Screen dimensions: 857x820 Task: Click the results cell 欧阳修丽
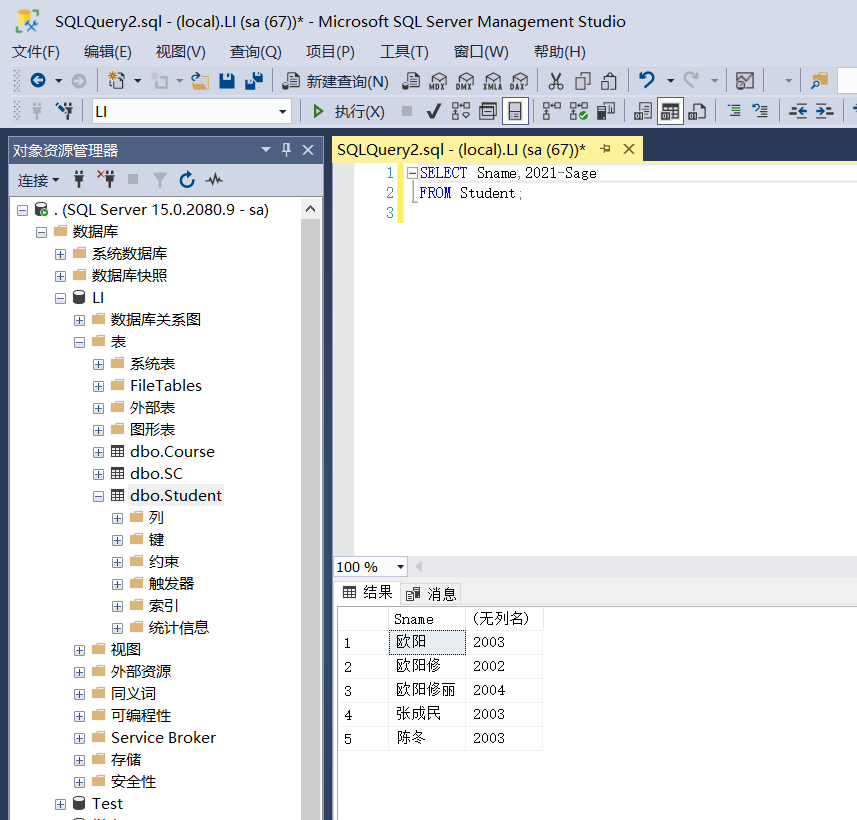tap(427, 690)
